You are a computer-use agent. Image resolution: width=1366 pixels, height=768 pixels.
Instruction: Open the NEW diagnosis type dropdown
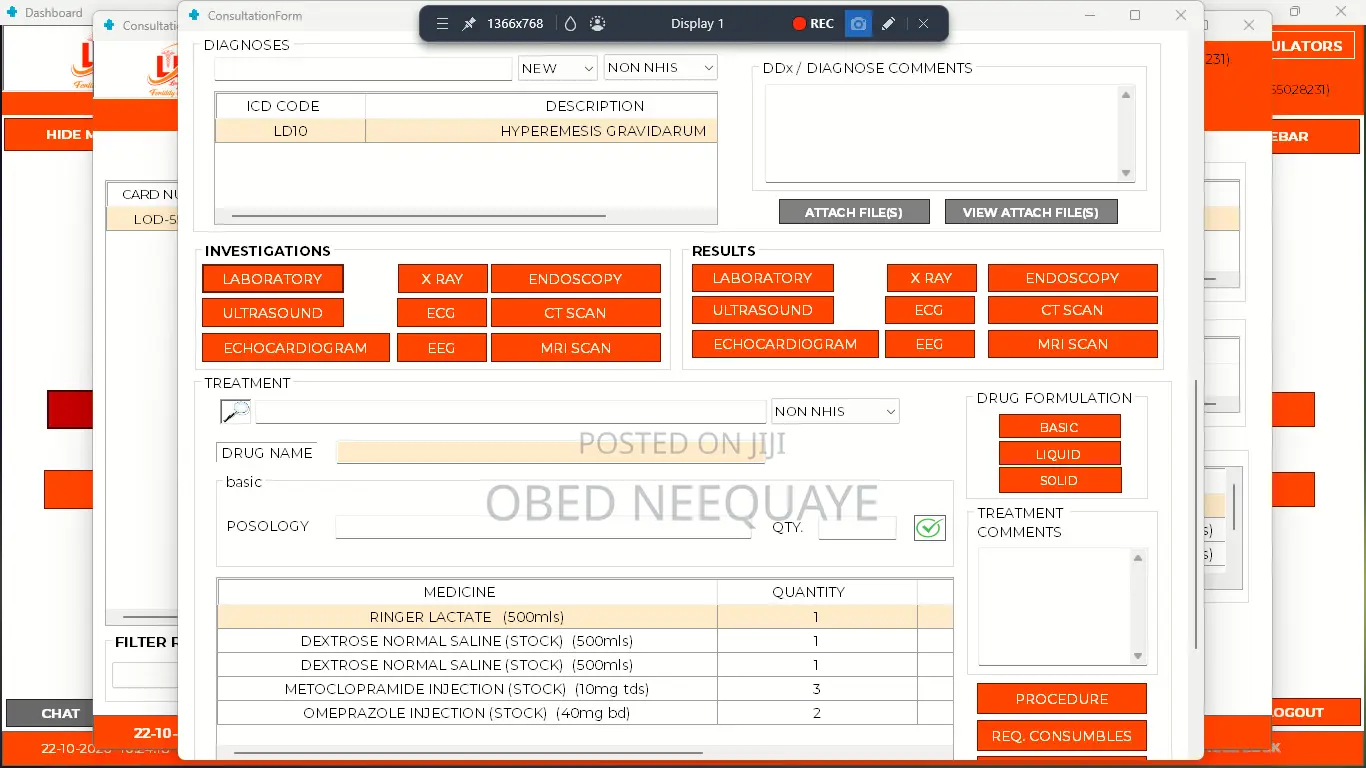[558, 68]
